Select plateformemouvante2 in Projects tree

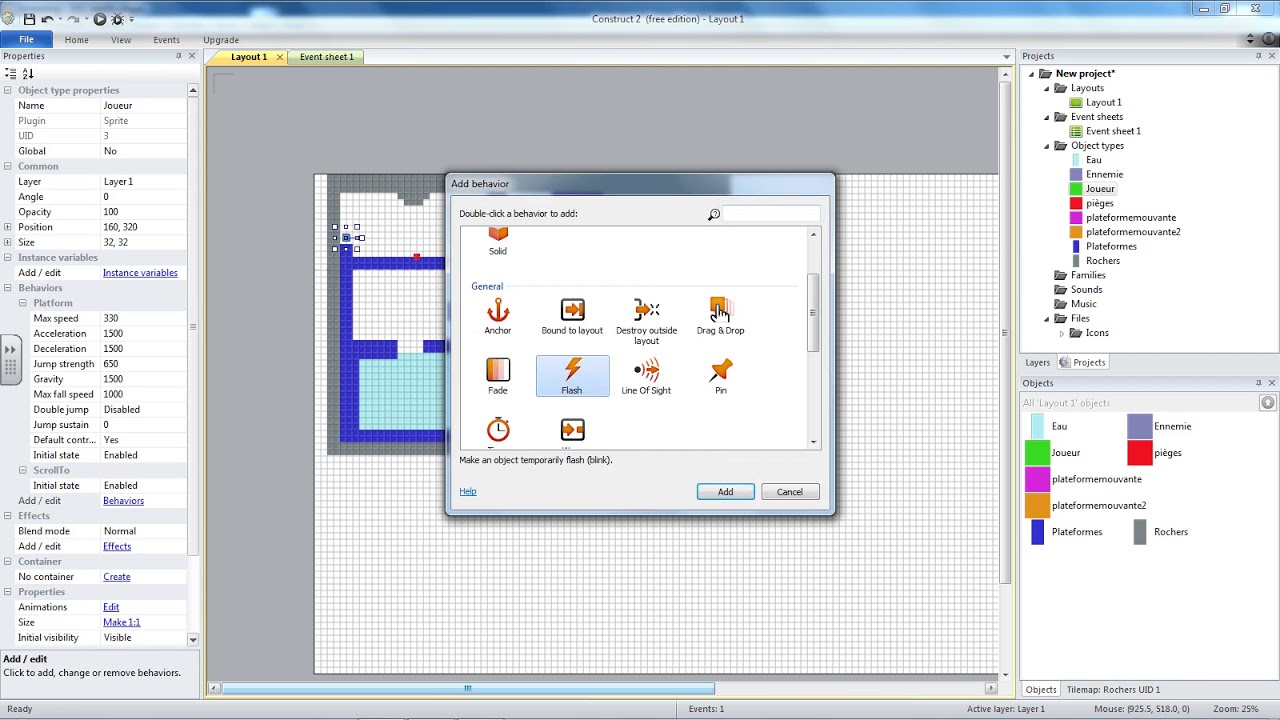pos(1133,232)
